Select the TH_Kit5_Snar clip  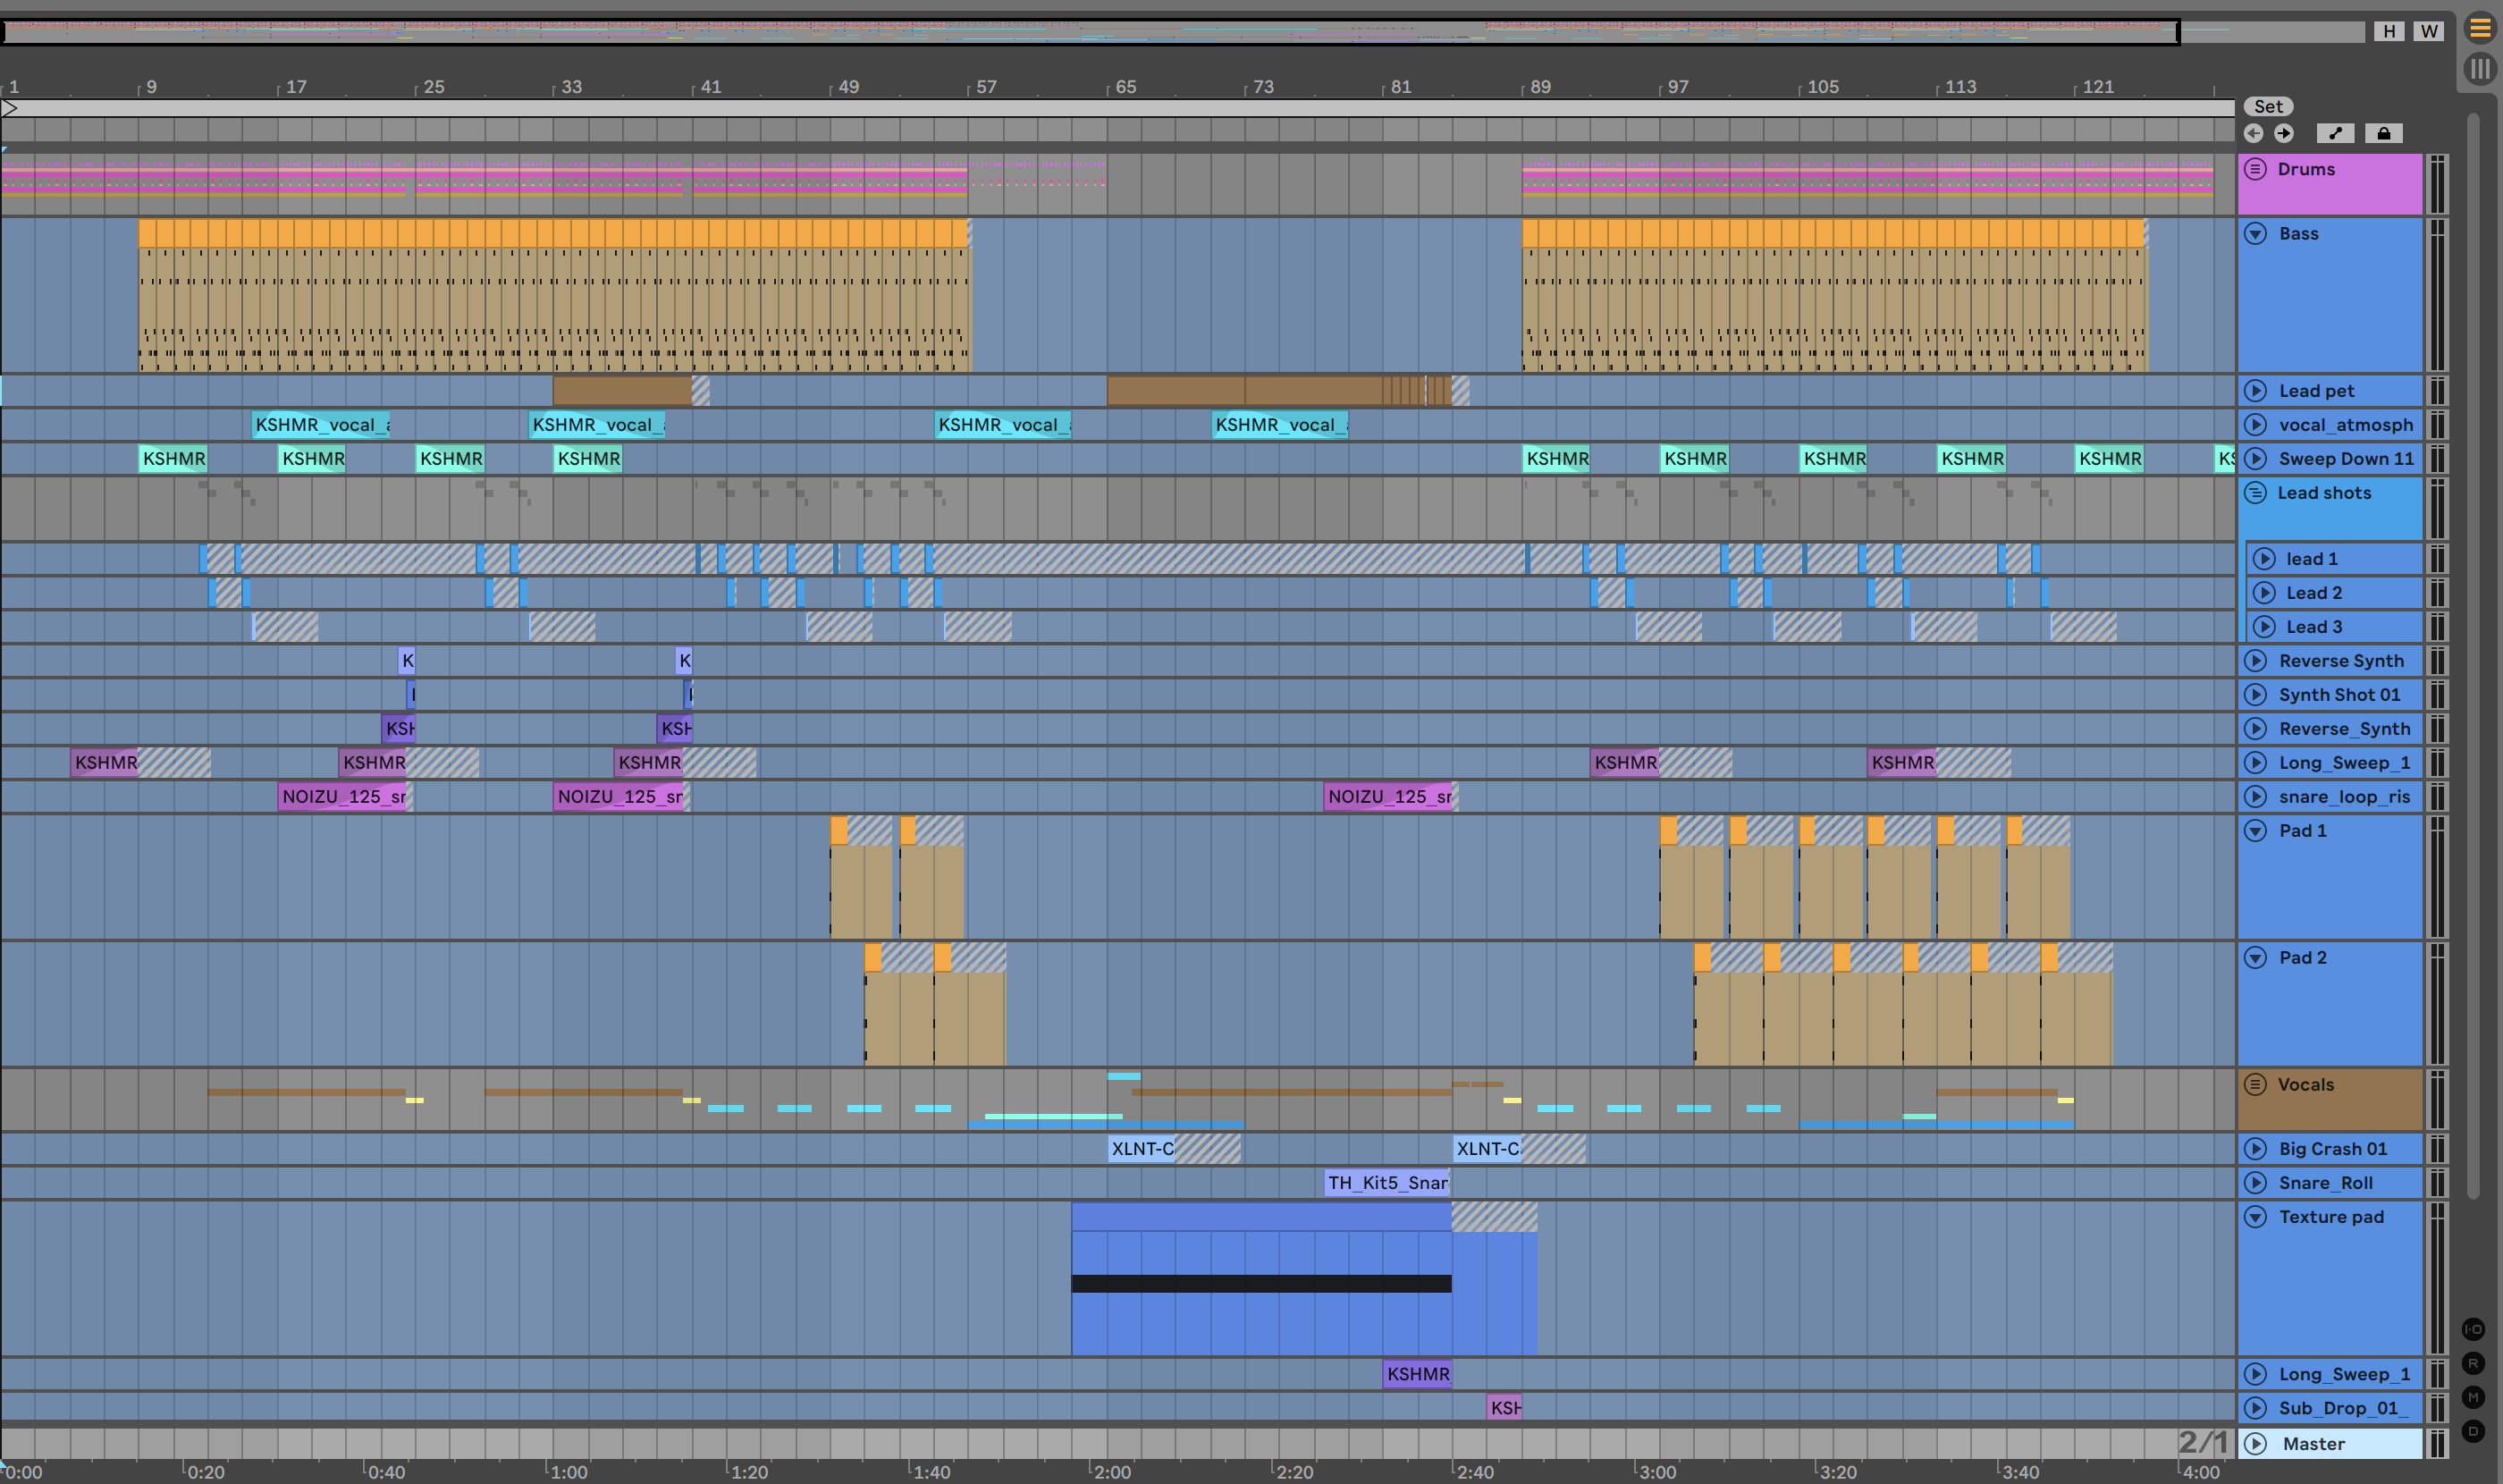pyautogui.click(x=1386, y=1182)
